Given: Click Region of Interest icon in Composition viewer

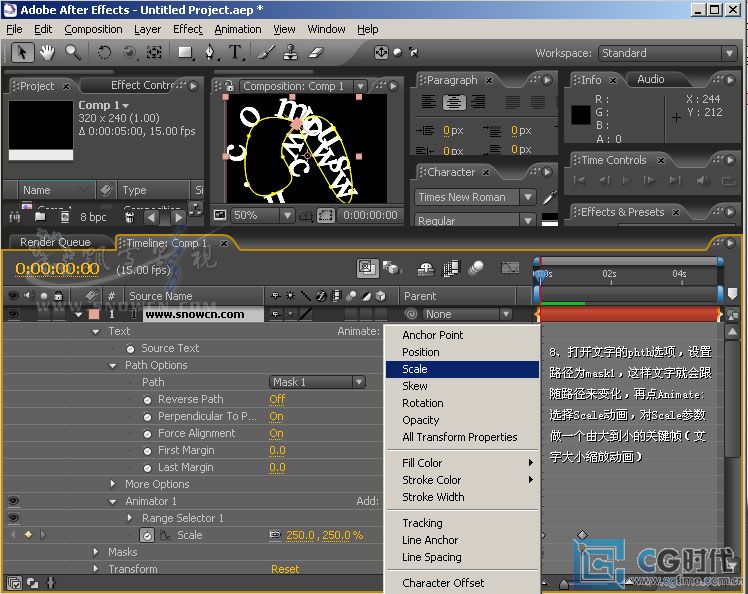Looking at the screenshot, I should click(x=326, y=216).
